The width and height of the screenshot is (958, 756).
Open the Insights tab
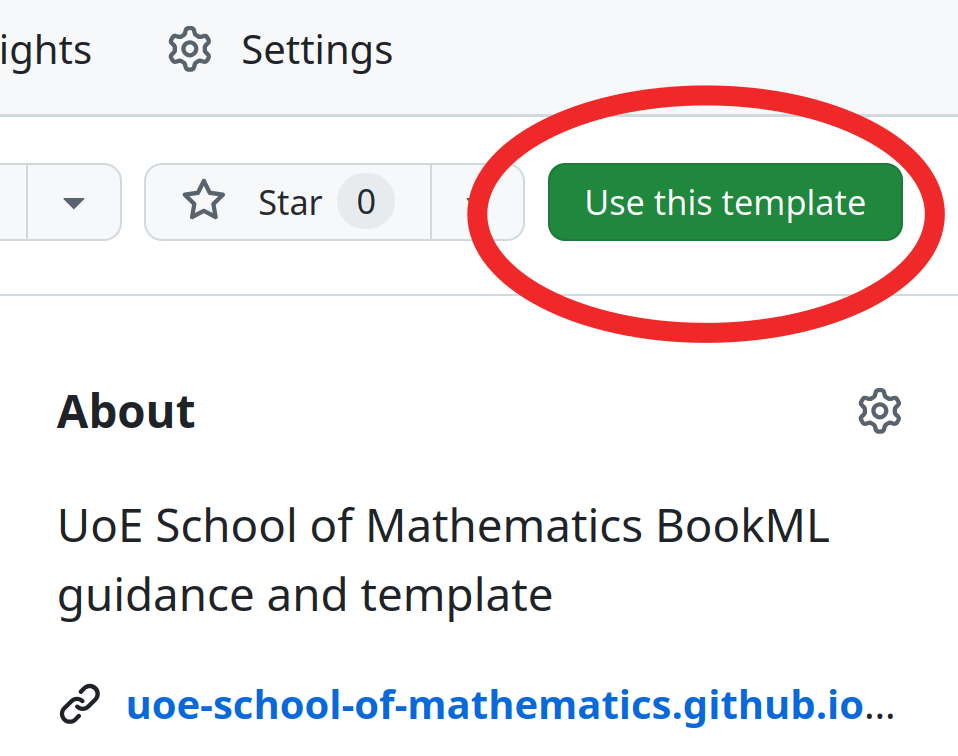pos(45,50)
